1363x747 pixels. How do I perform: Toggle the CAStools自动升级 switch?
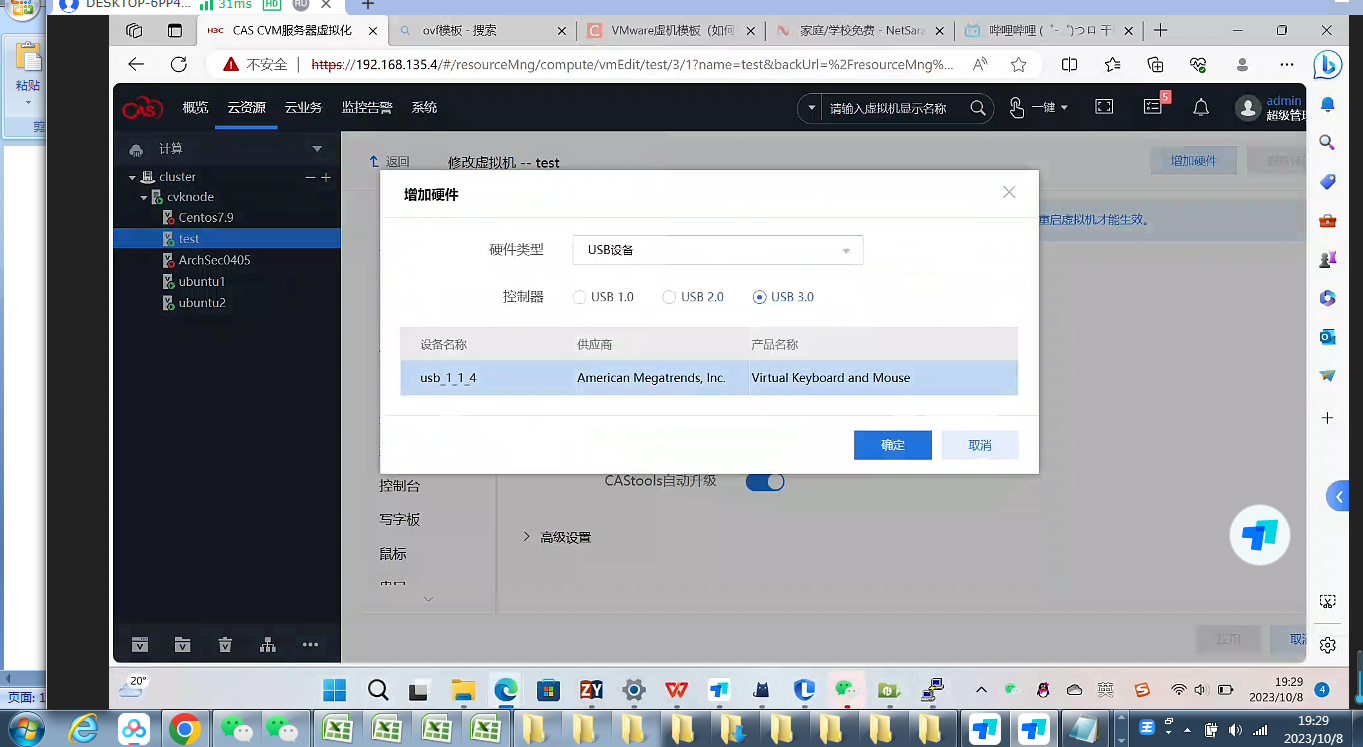click(x=765, y=481)
